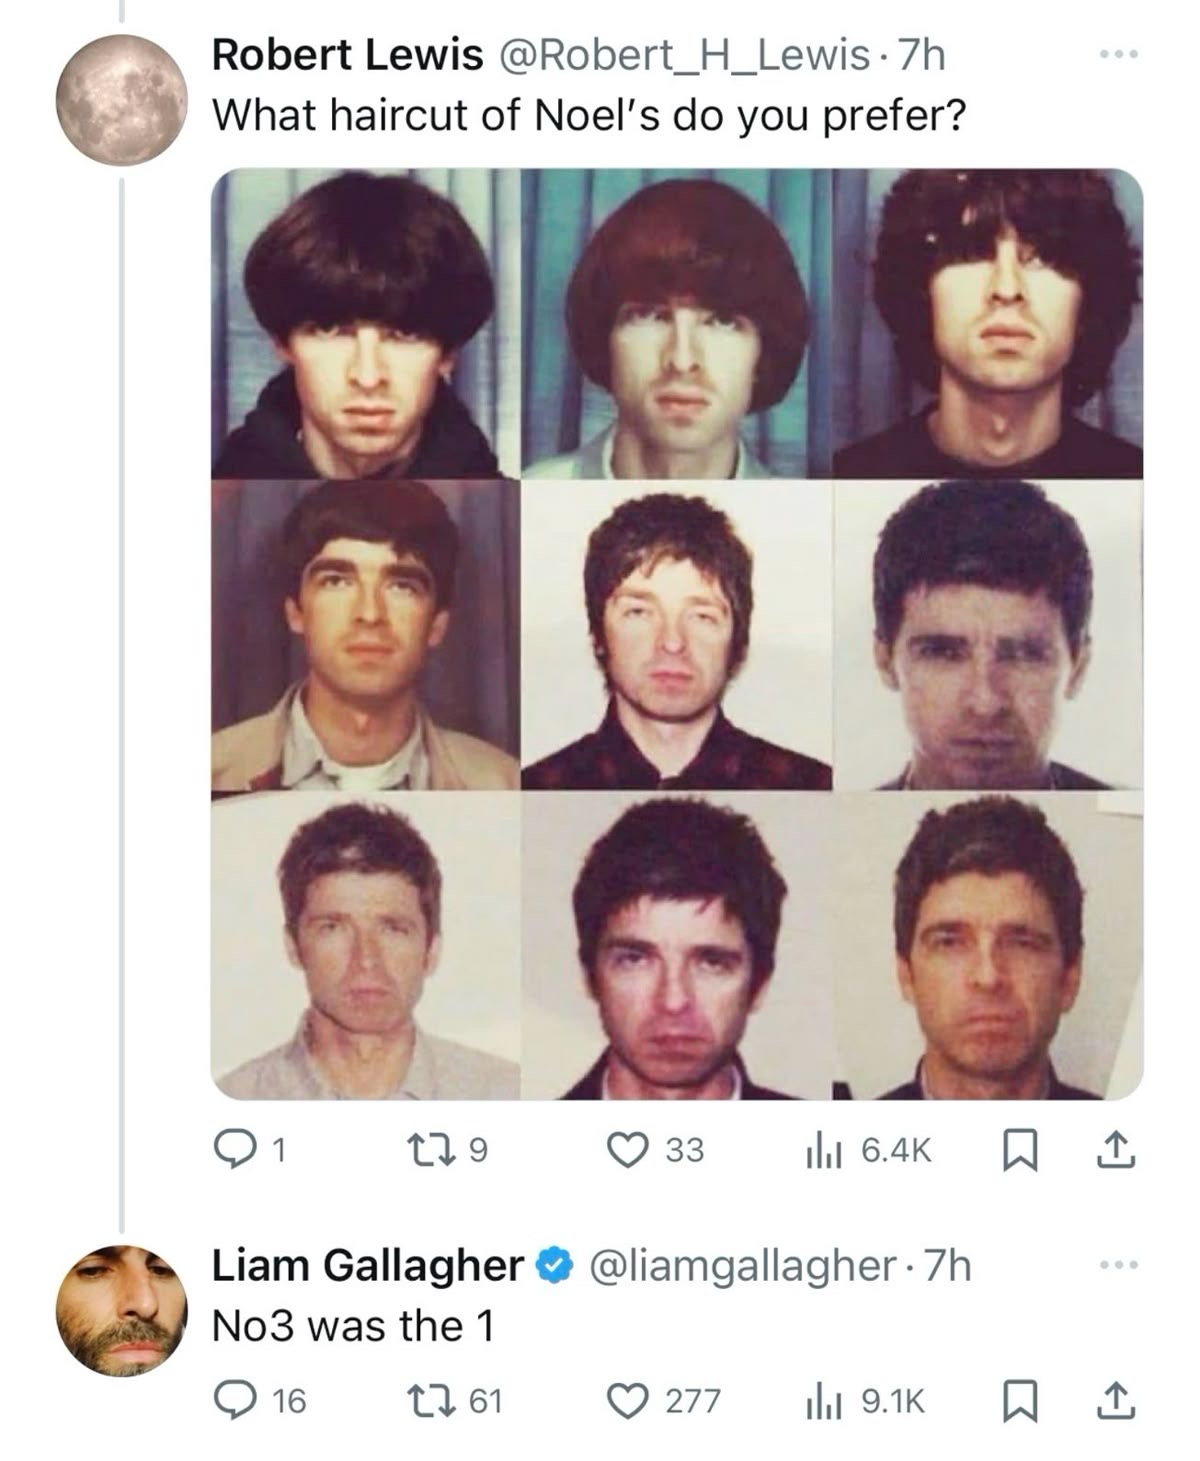Open reply thread on Liam Gallagher's tweet
This screenshot has width=1200, height=1461.
260,1401
